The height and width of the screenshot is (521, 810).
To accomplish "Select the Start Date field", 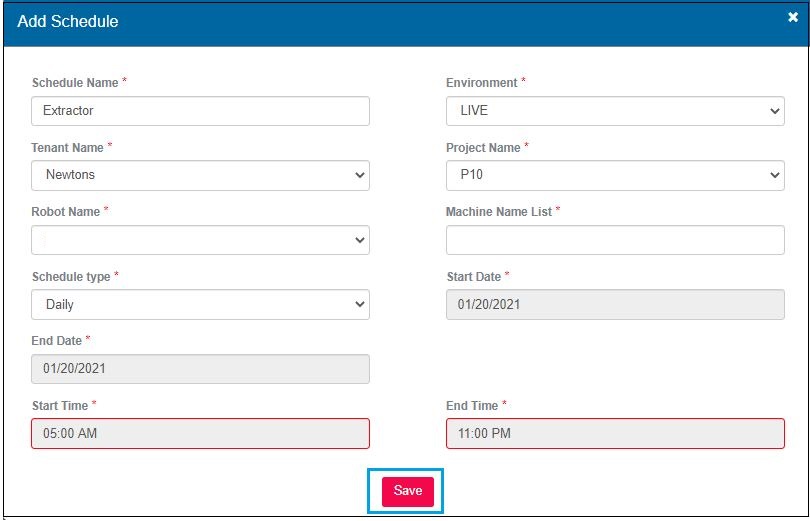I will [x=614, y=304].
